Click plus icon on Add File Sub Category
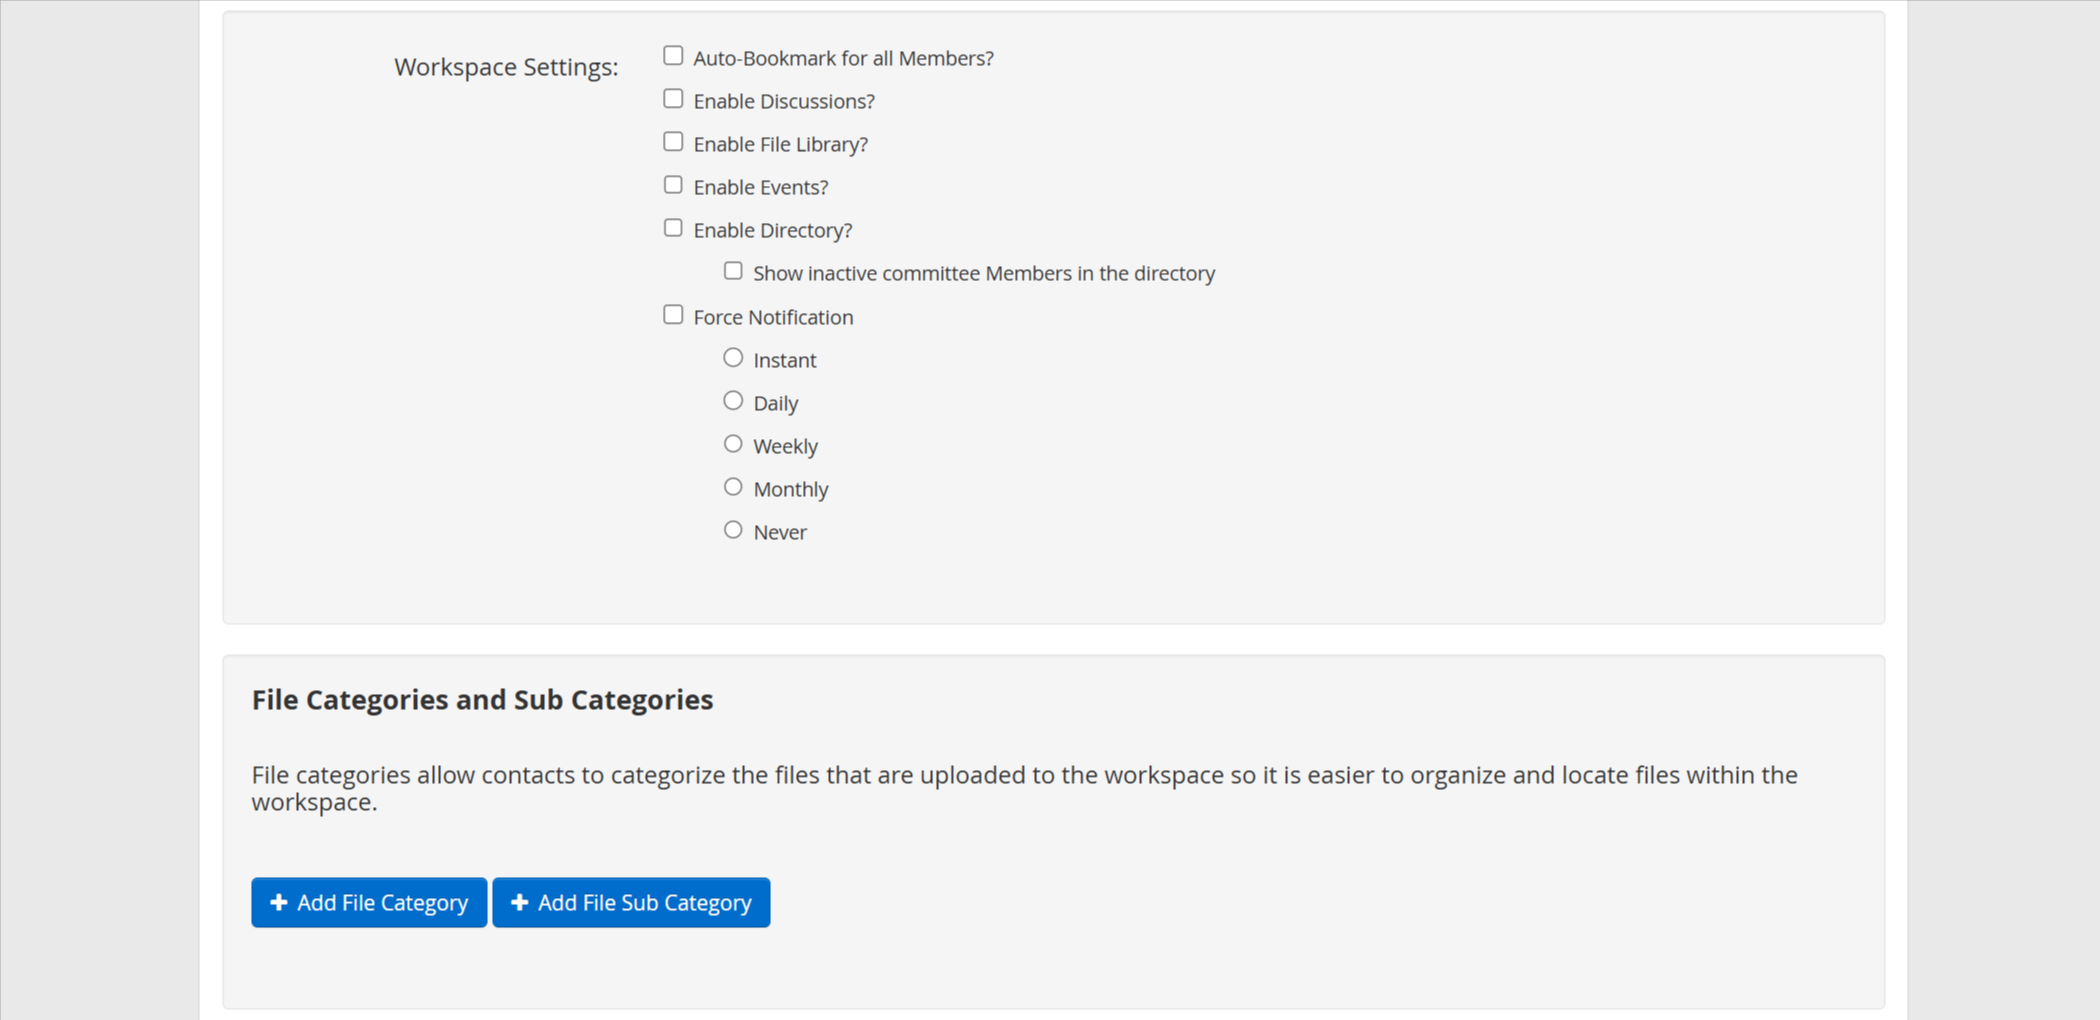The height and width of the screenshot is (1020, 2100). (519, 902)
